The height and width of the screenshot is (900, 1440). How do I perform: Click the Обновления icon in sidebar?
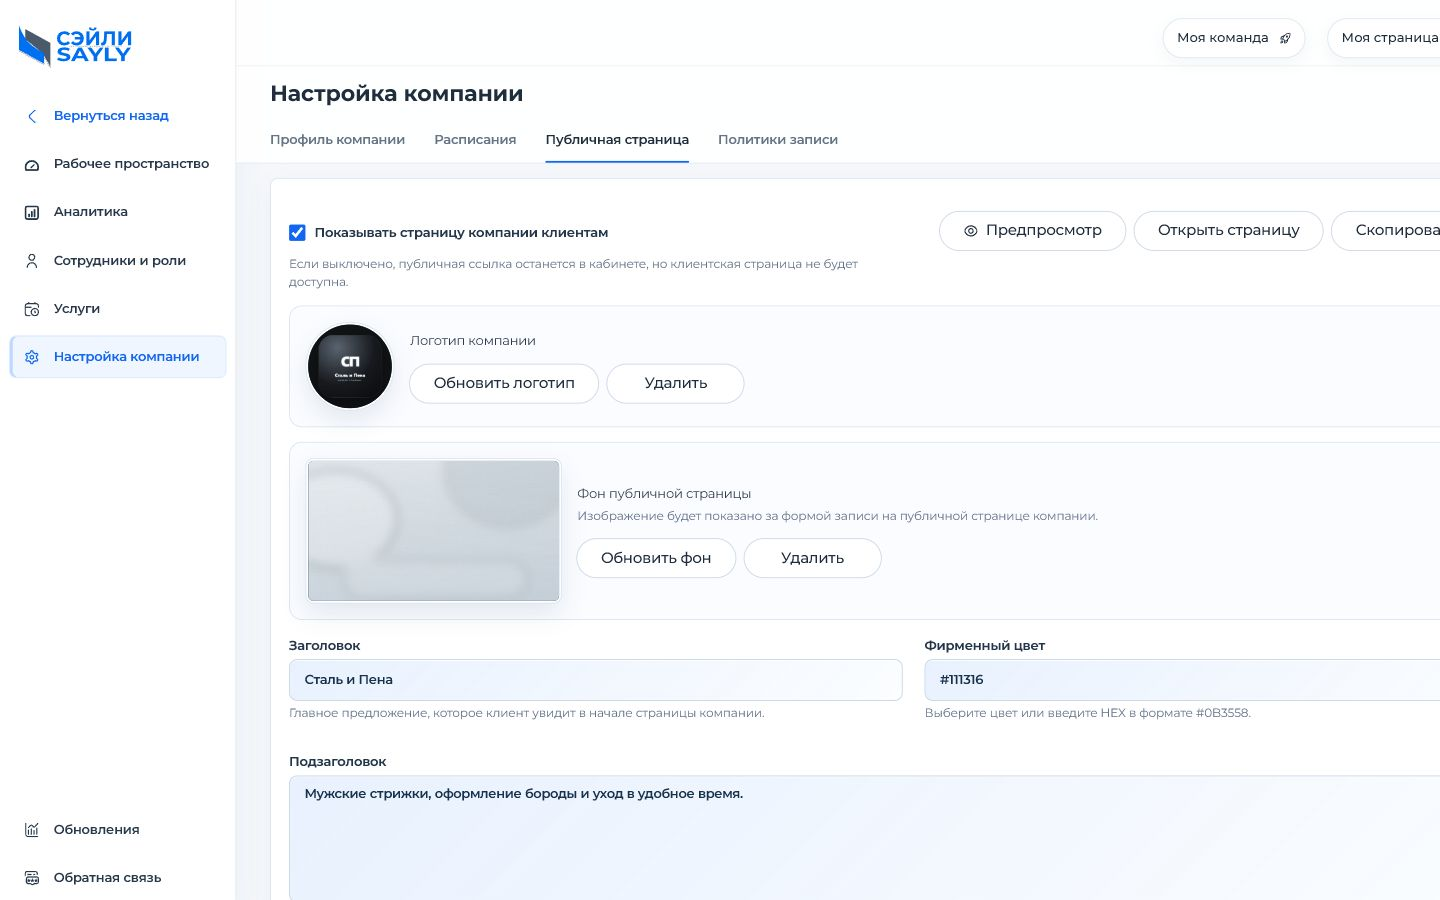click(32, 830)
